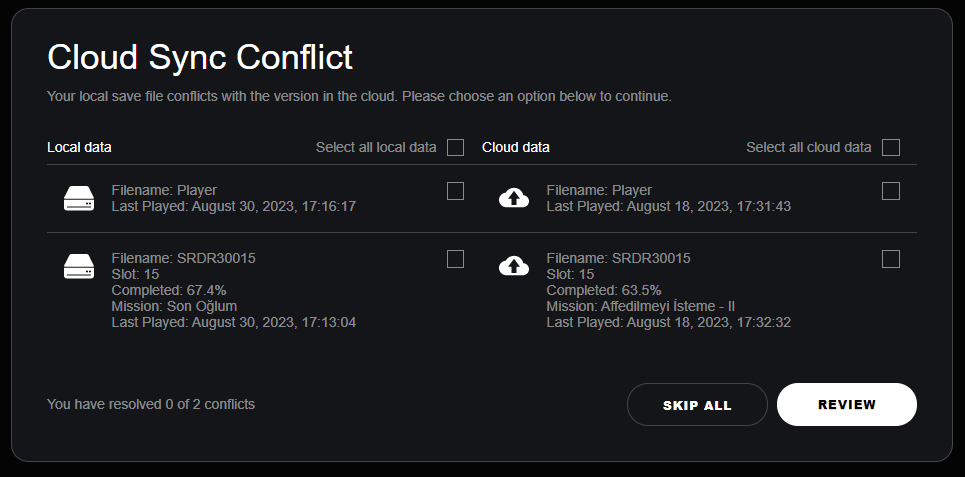The image size is (965, 477).
Task: Select local Player entry dated August 30
Action: [x=233, y=198]
